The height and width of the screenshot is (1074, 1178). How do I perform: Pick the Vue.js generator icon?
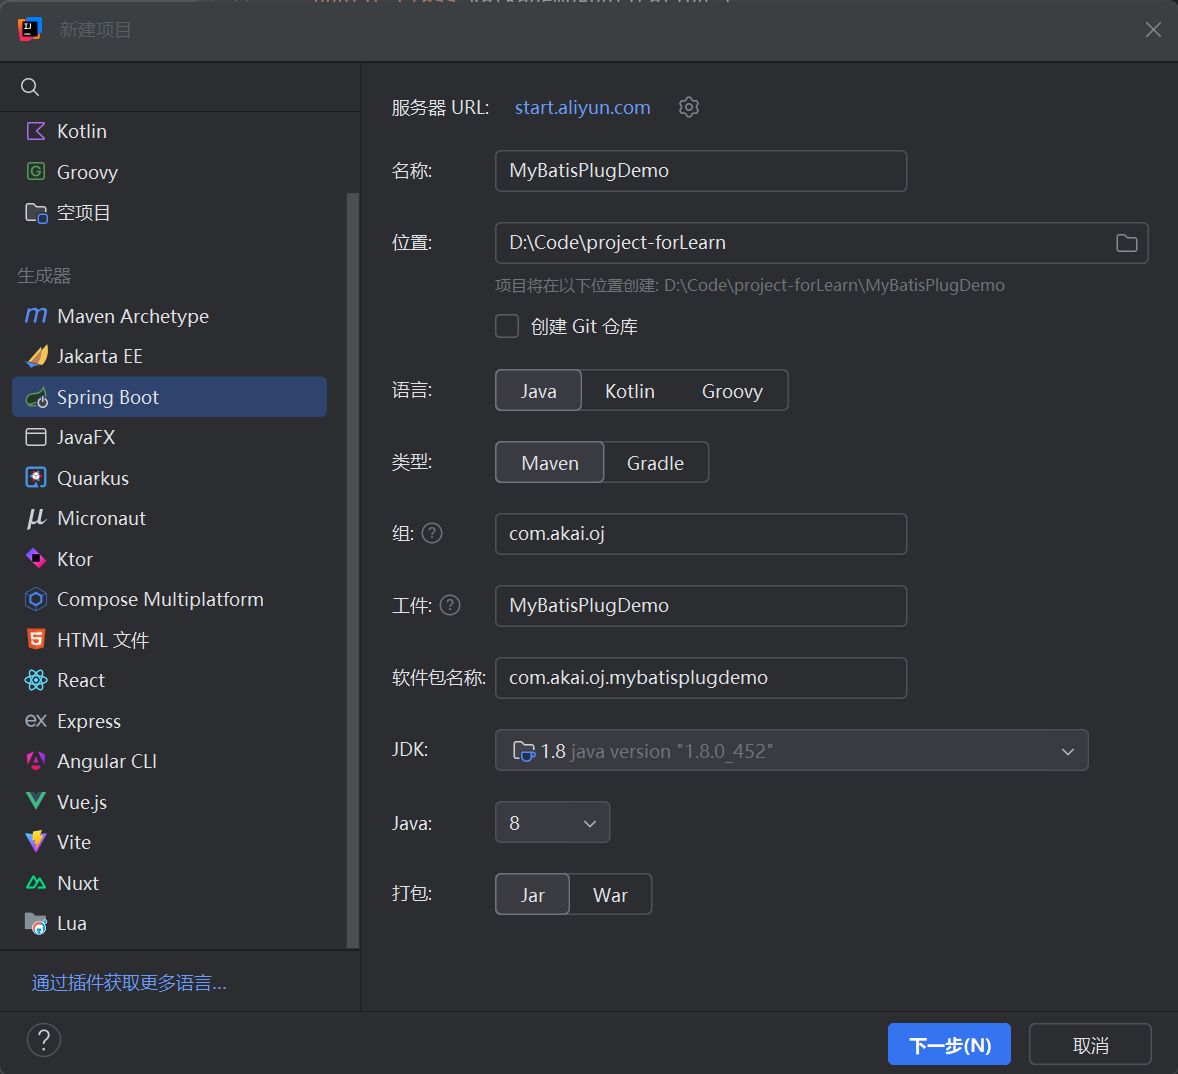pyautogui.click(x=36, y=802)
